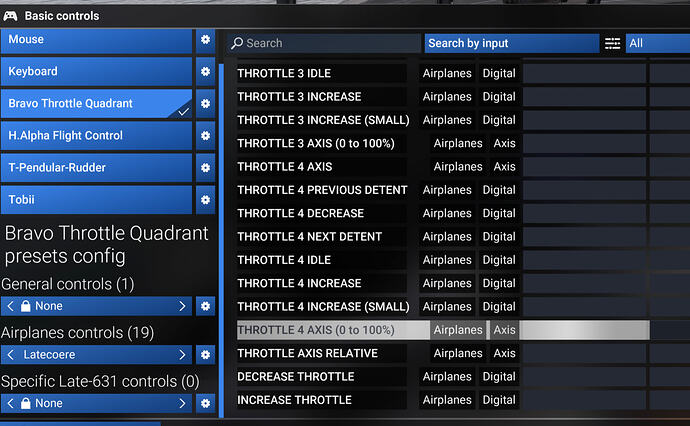Select THROTTLE 4 PREVIOUS DETENT row
690x426 pixels.
tap(323, 190)
